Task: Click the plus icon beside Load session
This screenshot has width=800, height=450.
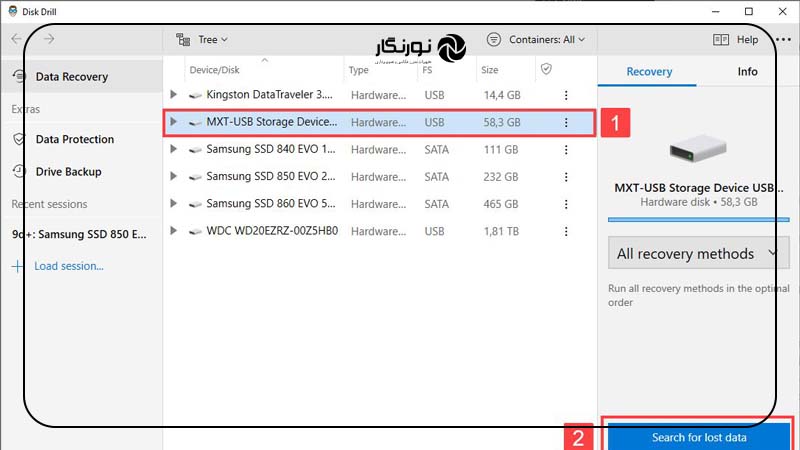Action: coord(17,266)
